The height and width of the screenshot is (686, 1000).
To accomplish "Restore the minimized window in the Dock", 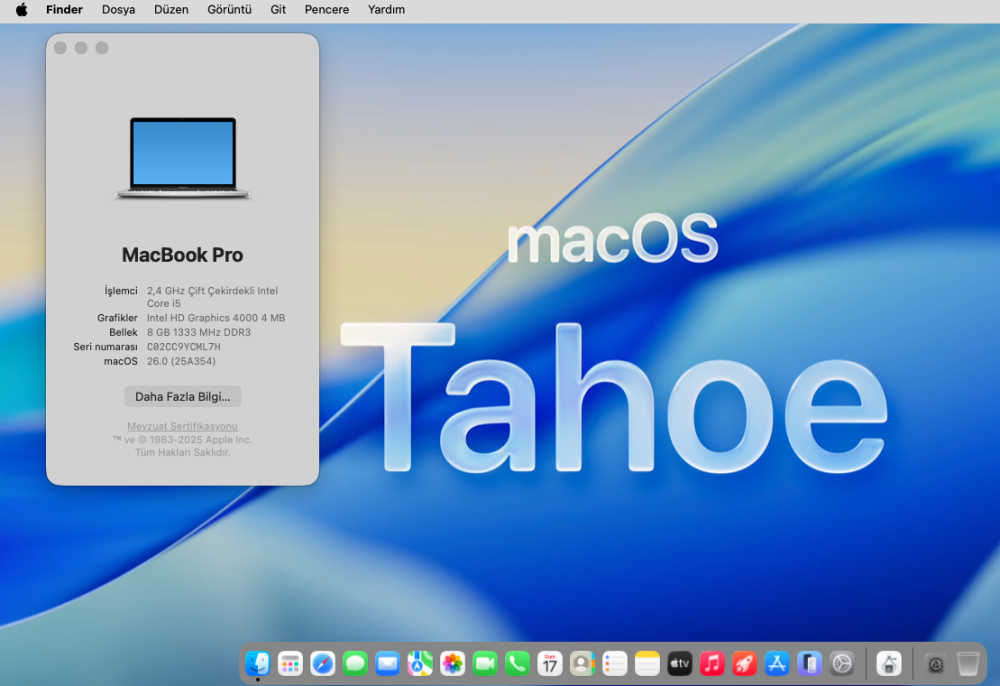I will tap(936, 664).
